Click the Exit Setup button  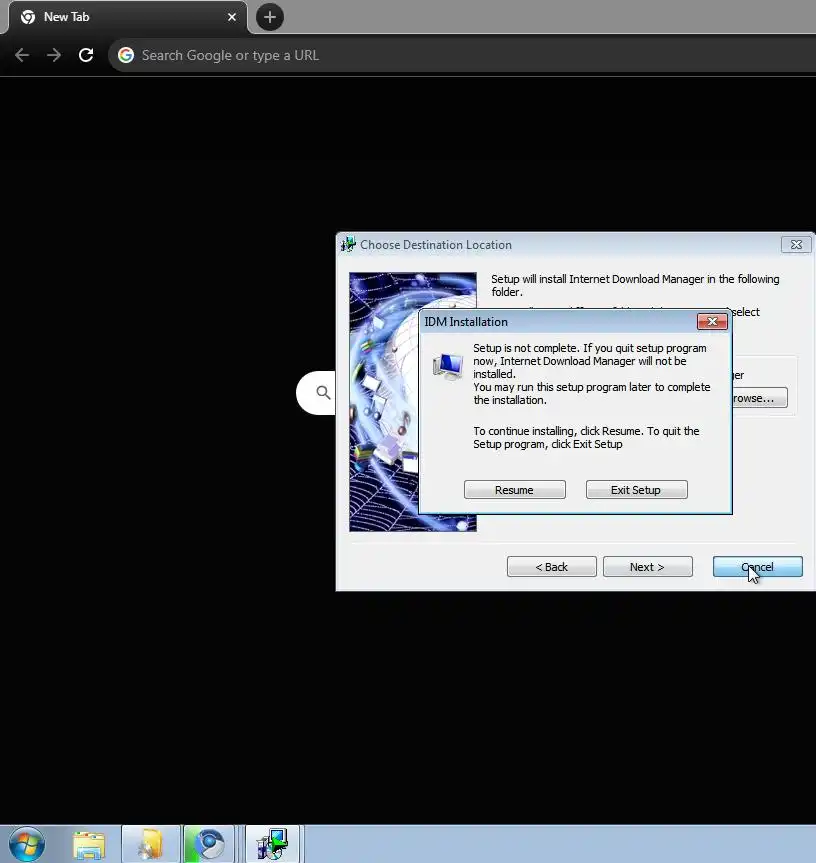point(636,490)
